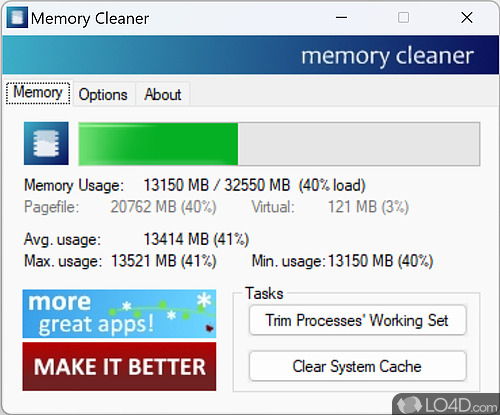Click the Min. usage value
Screen dimensions: 500x415
[x=381, y=261]
